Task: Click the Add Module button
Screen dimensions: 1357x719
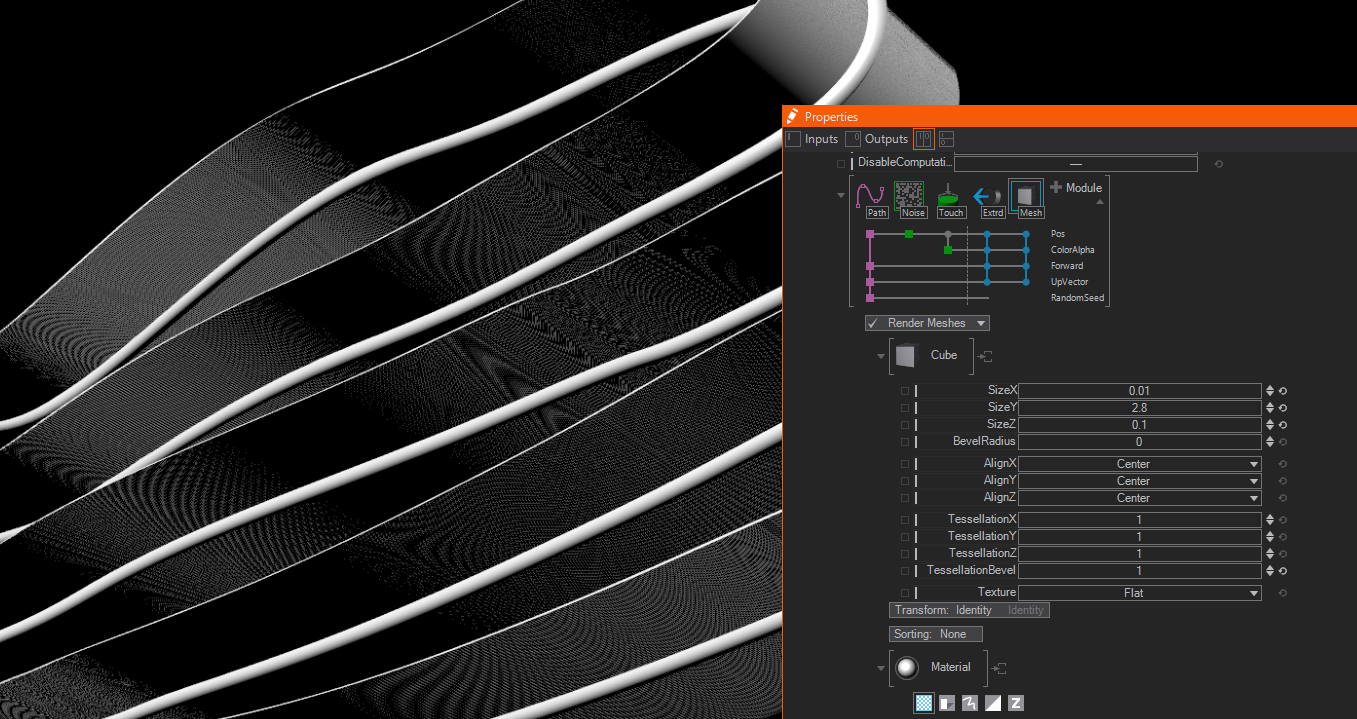Action: (1076, 188)
